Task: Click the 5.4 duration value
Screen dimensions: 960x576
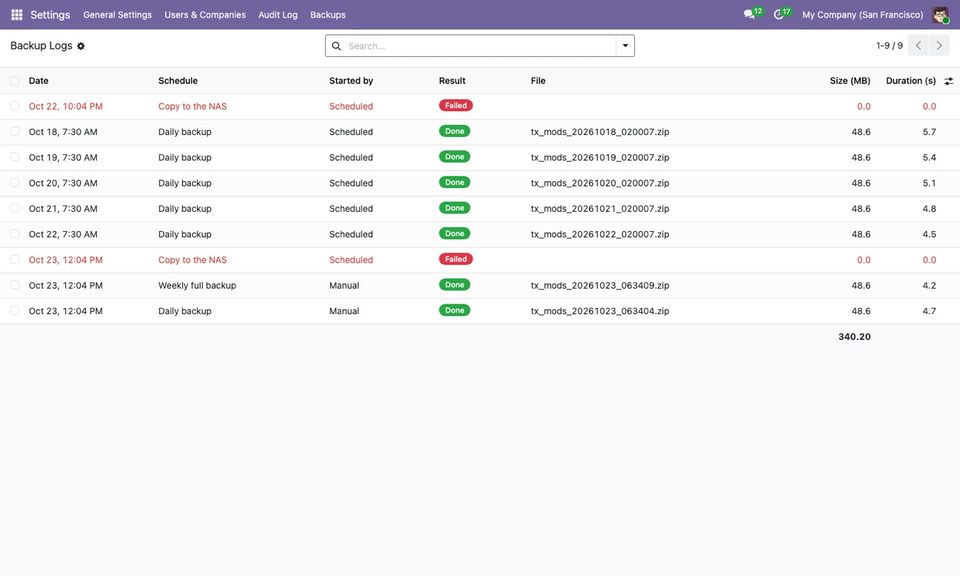Action: [929, 157]
